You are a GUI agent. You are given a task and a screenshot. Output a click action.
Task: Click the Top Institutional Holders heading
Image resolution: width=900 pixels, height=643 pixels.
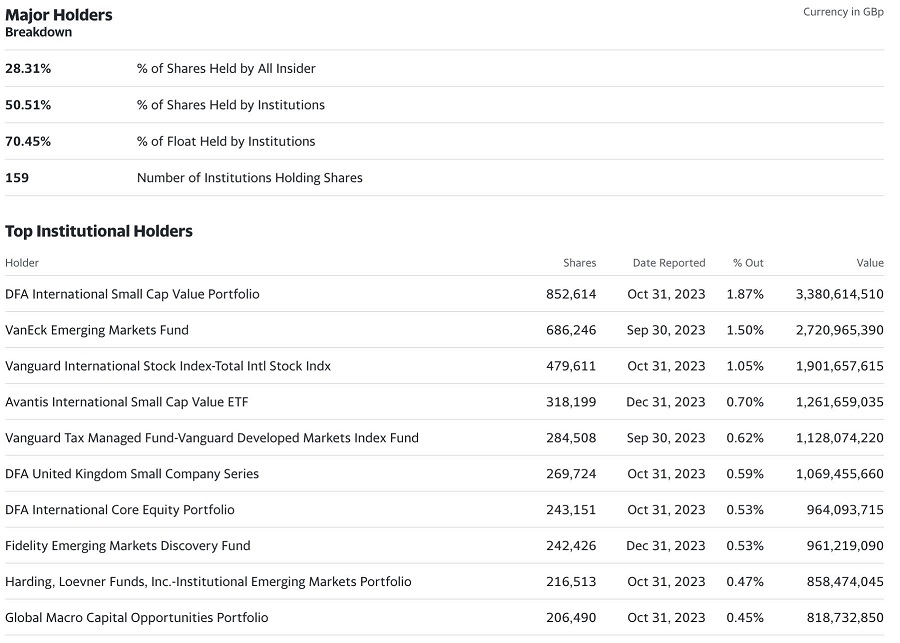tap(99, 231)
